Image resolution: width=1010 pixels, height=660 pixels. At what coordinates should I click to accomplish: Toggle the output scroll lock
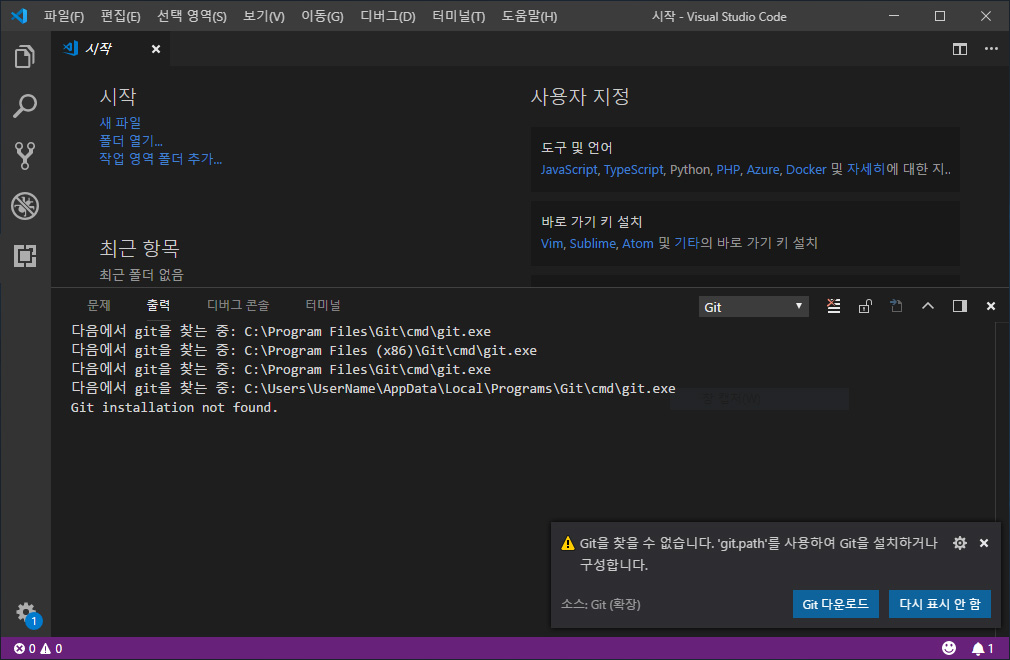tap(865, 306)
